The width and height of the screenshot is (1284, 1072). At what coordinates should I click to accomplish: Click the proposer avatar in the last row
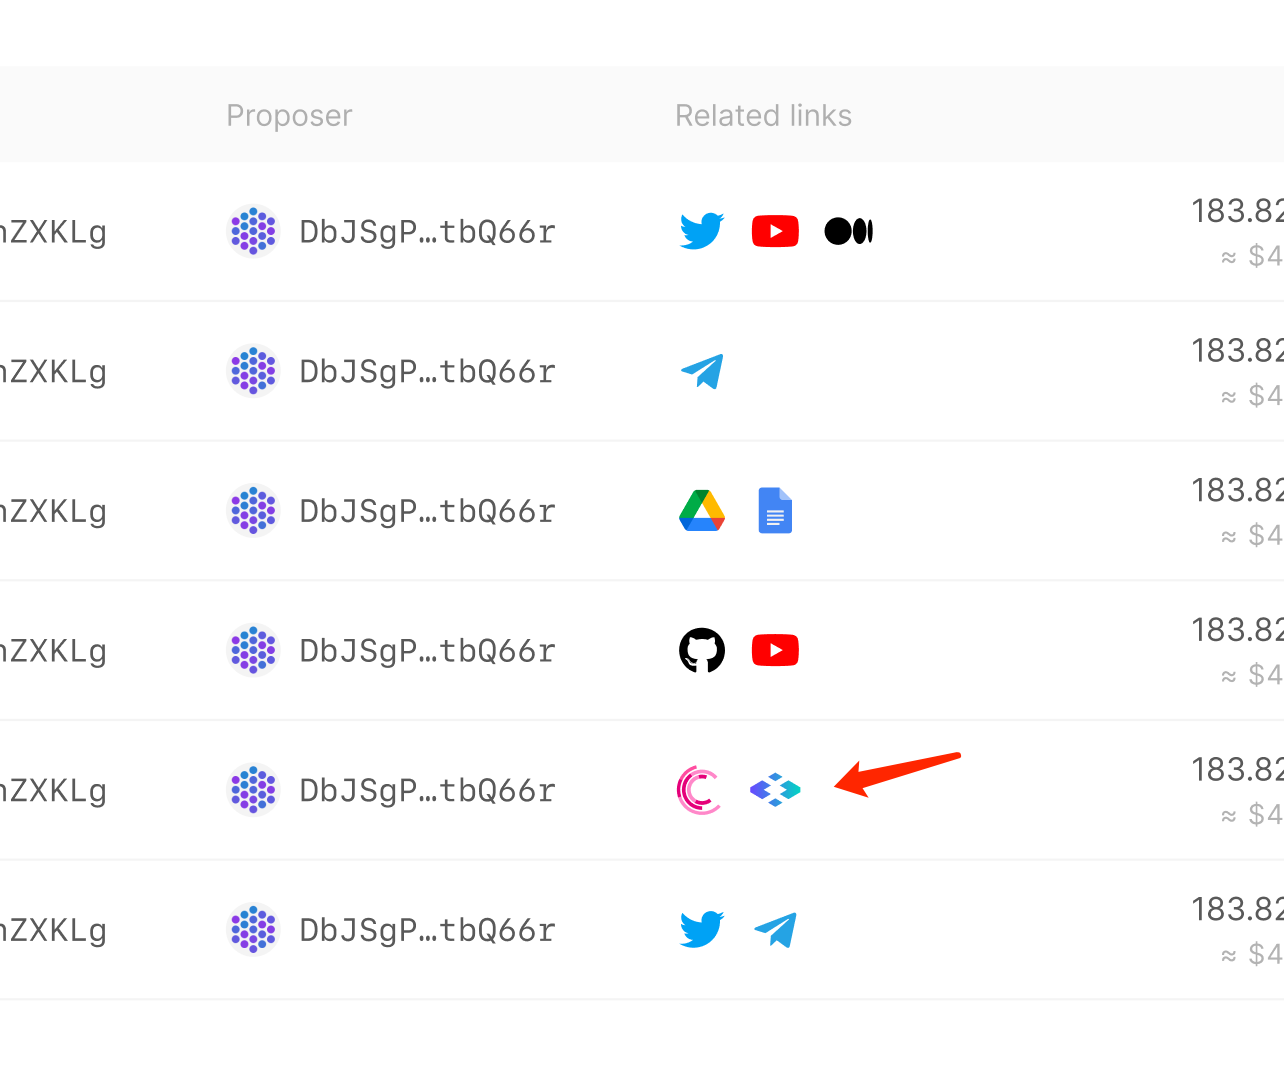click(x=254, y=929)
